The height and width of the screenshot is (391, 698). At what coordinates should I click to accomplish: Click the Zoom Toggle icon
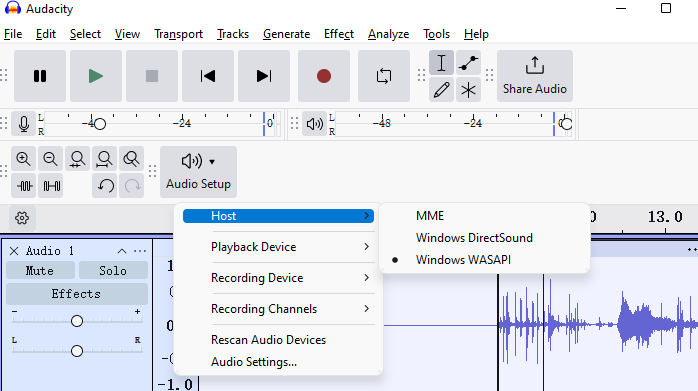(131, 159)
